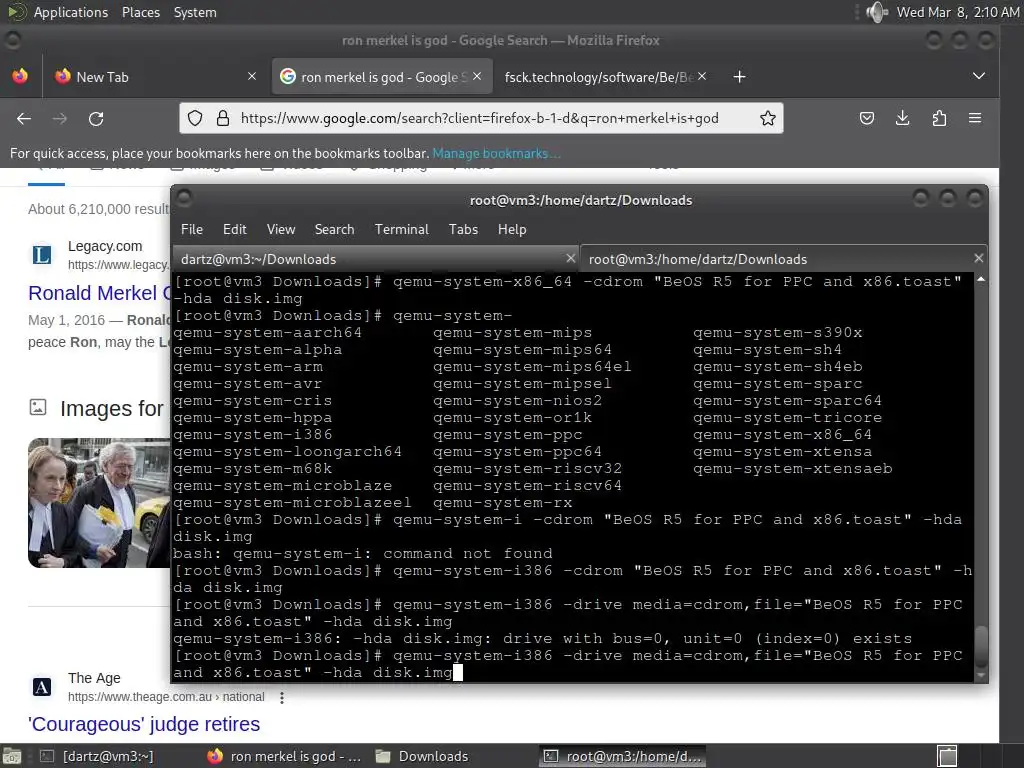Bookmark this page with the star icon
1024x768 pixels.
(x=767, y=118)
